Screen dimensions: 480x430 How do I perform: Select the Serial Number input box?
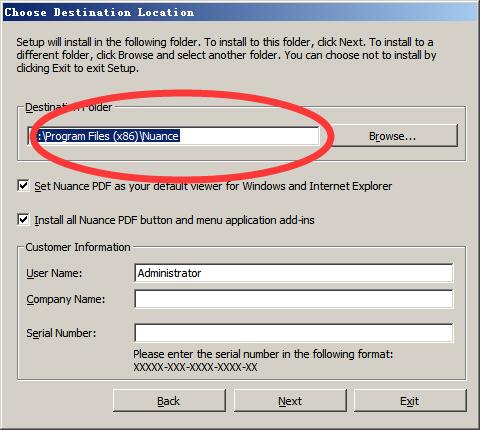[294, 333]
